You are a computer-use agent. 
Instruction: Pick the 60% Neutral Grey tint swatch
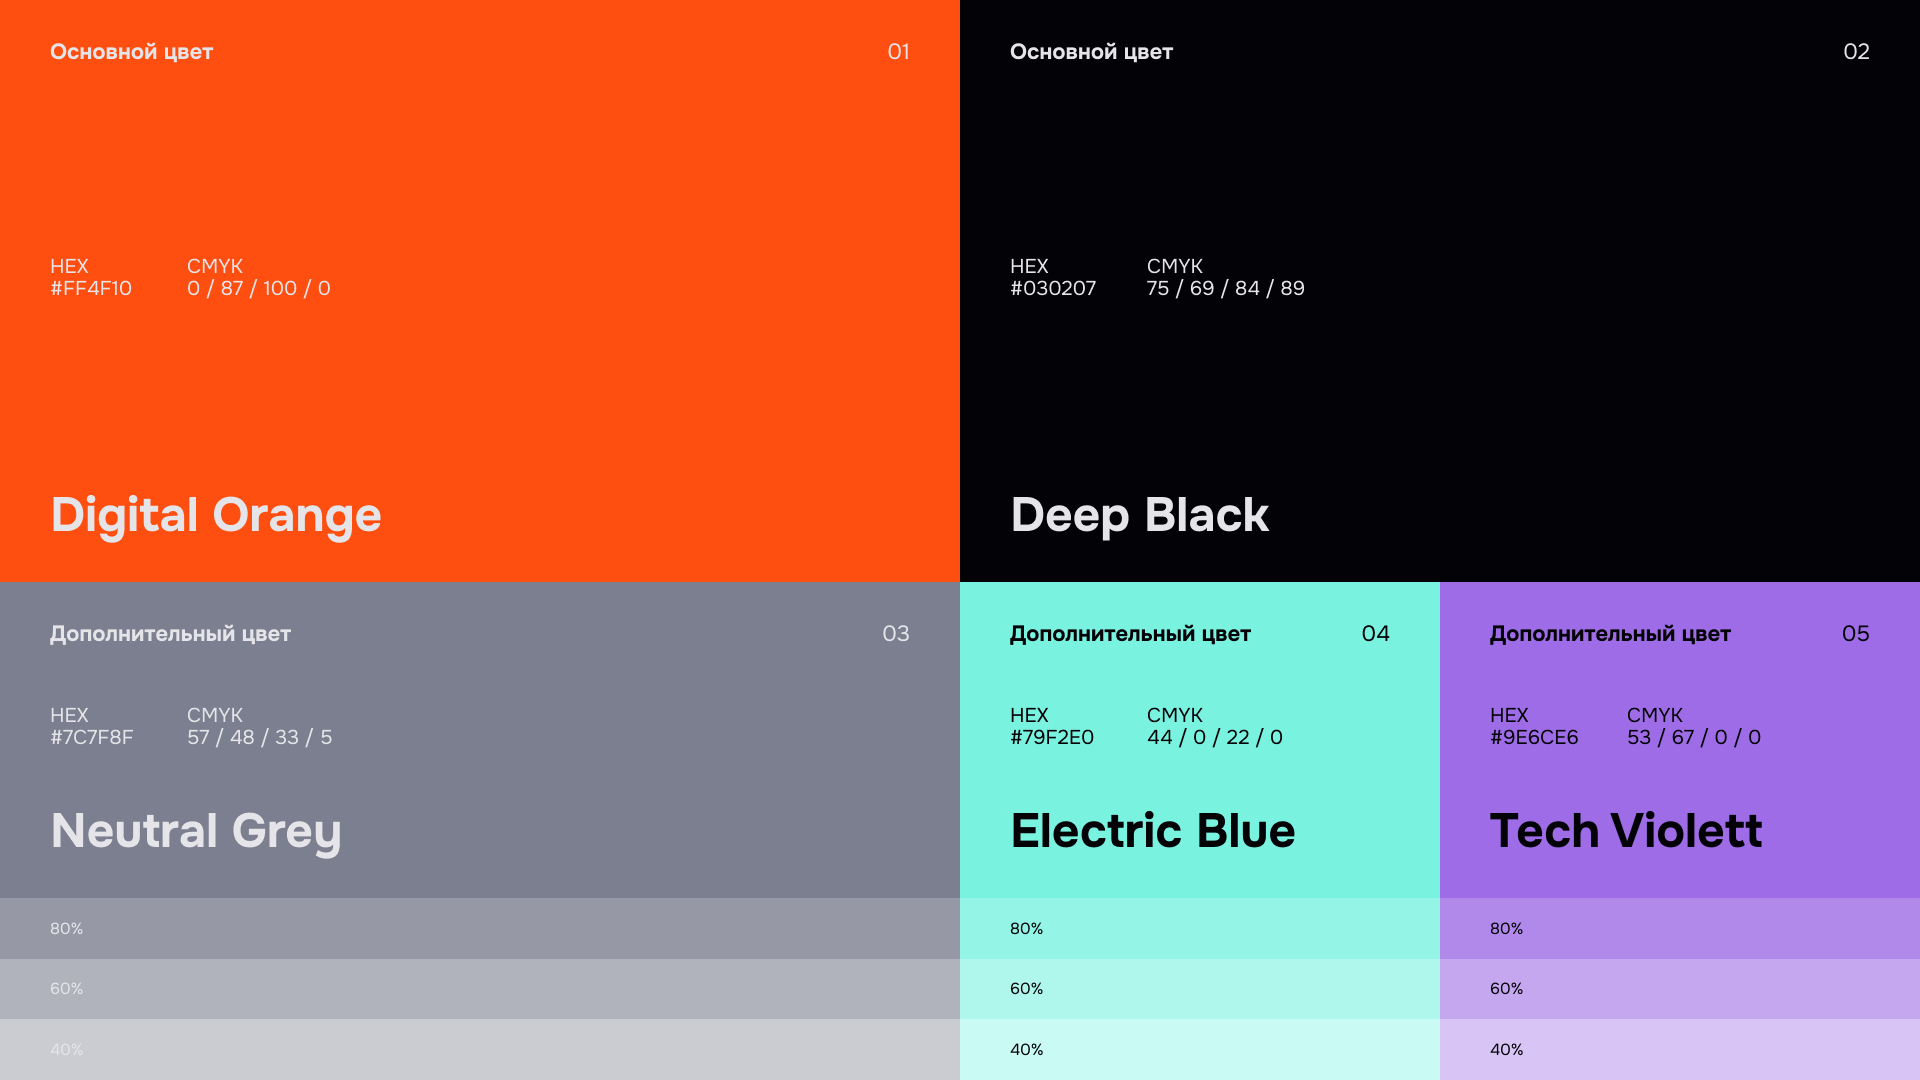pos(480,989)
